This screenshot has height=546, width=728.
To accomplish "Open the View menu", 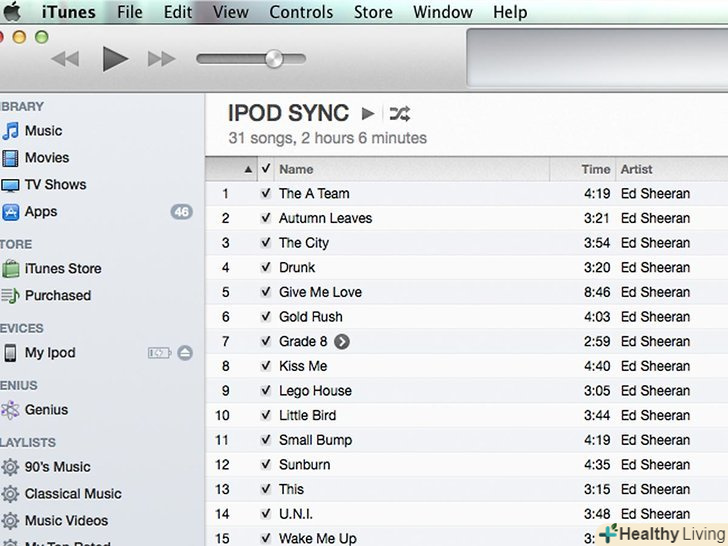I will (x=230, y=12).
